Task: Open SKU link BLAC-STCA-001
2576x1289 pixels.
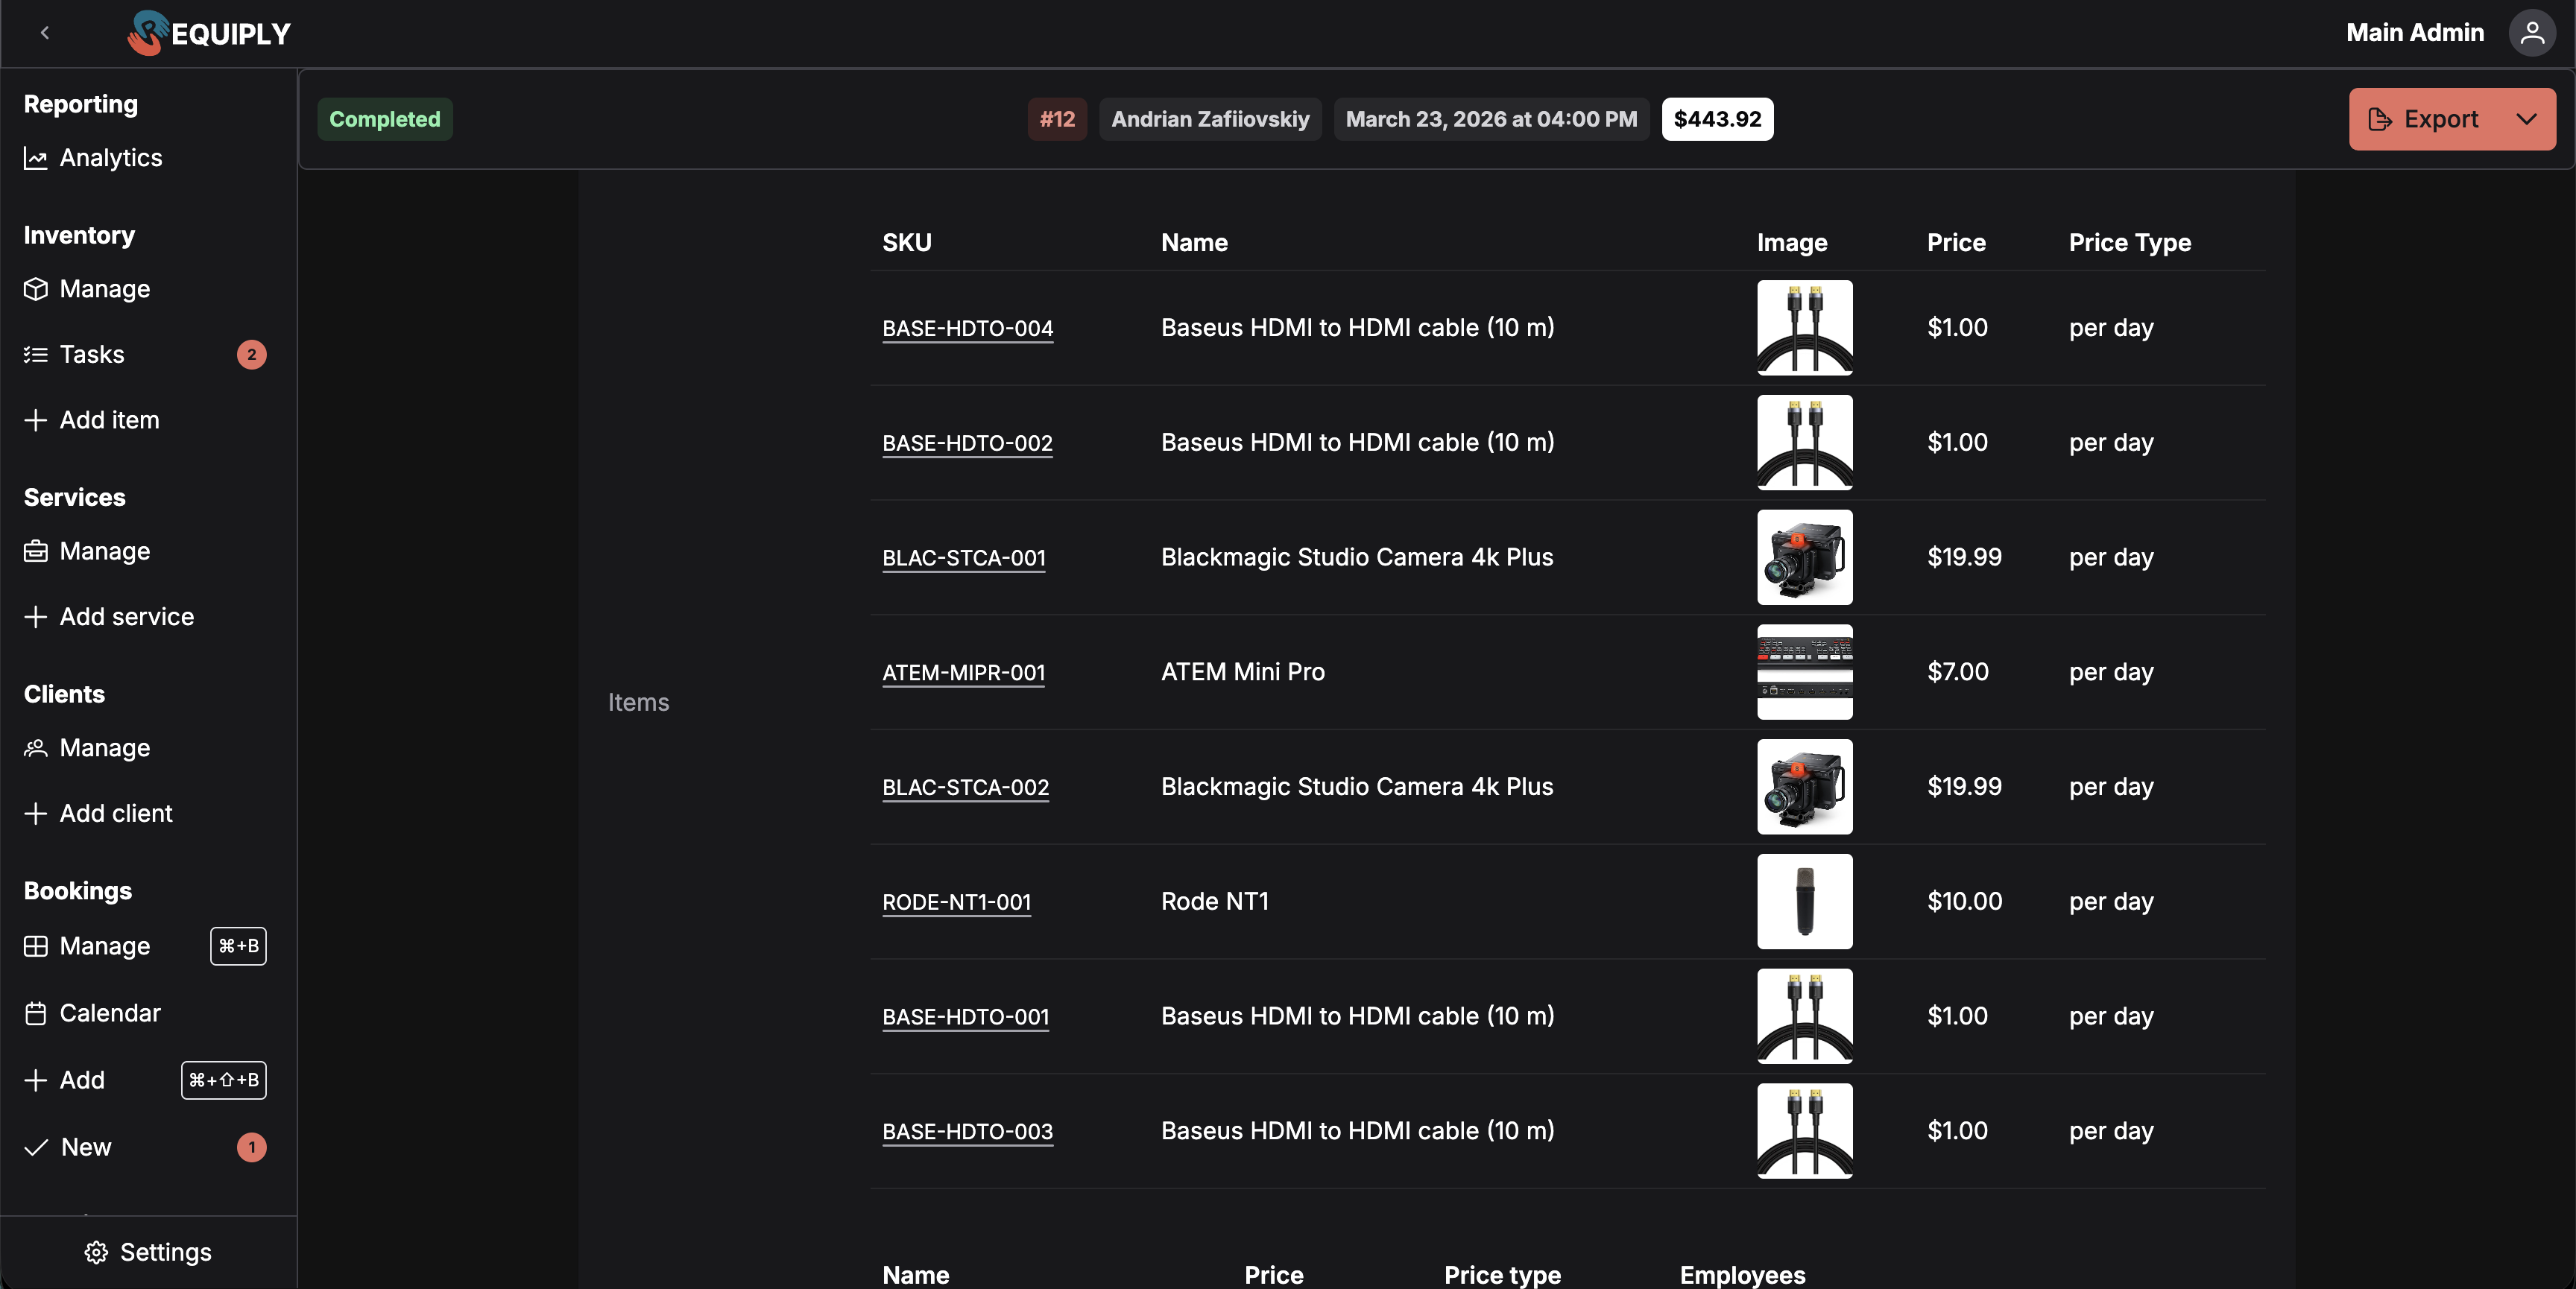Action: [x=963, y=558]
